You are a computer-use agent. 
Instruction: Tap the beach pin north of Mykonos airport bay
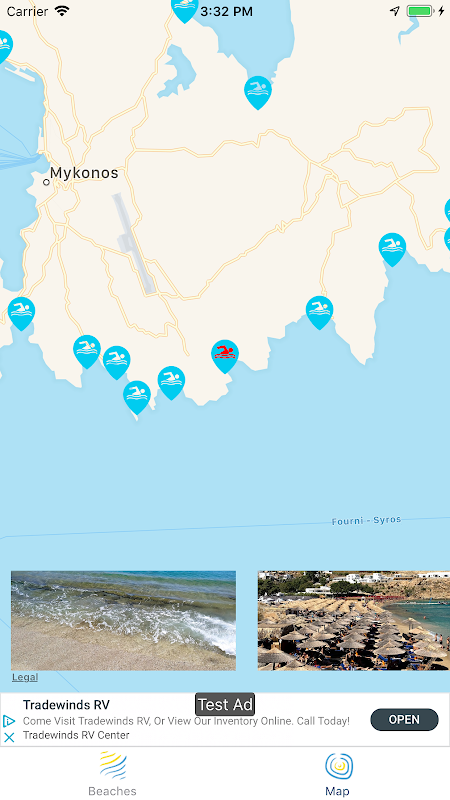point(258,92)
